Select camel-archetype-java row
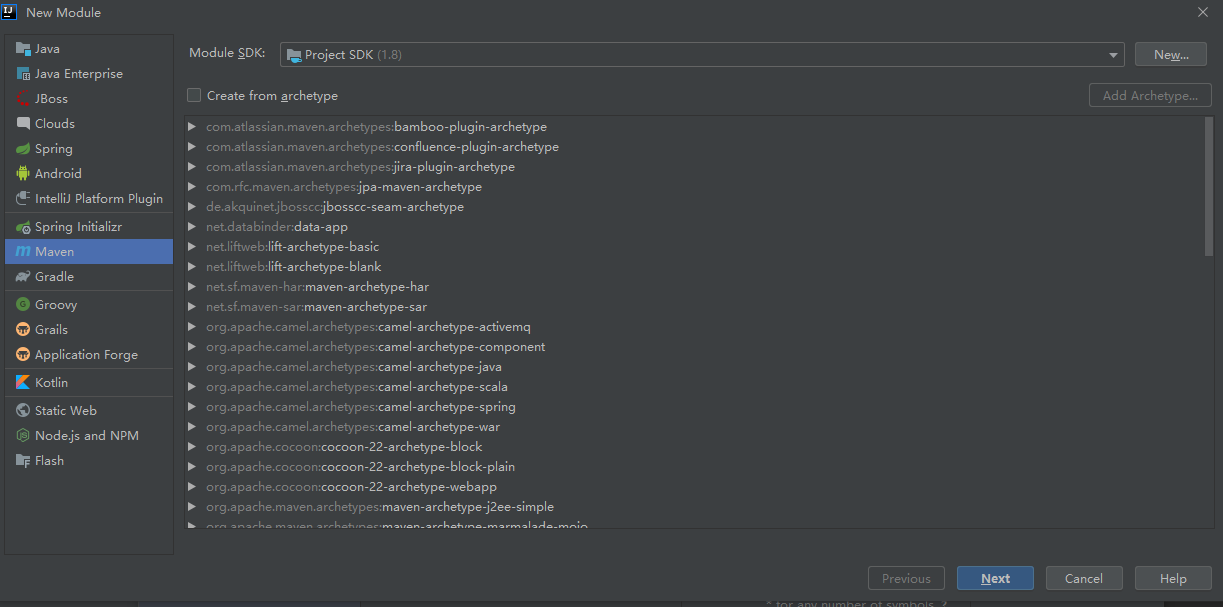The image size is (1223, 607). tap(695, 367)
